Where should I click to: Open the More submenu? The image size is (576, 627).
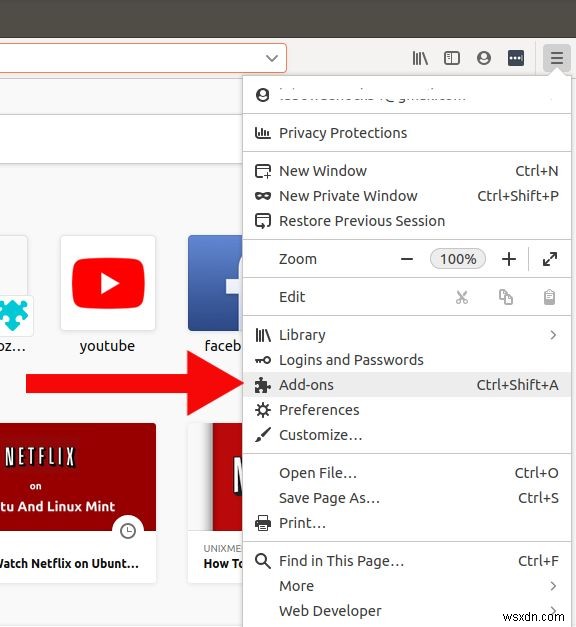pyautogui.click(x=407, y=586)
